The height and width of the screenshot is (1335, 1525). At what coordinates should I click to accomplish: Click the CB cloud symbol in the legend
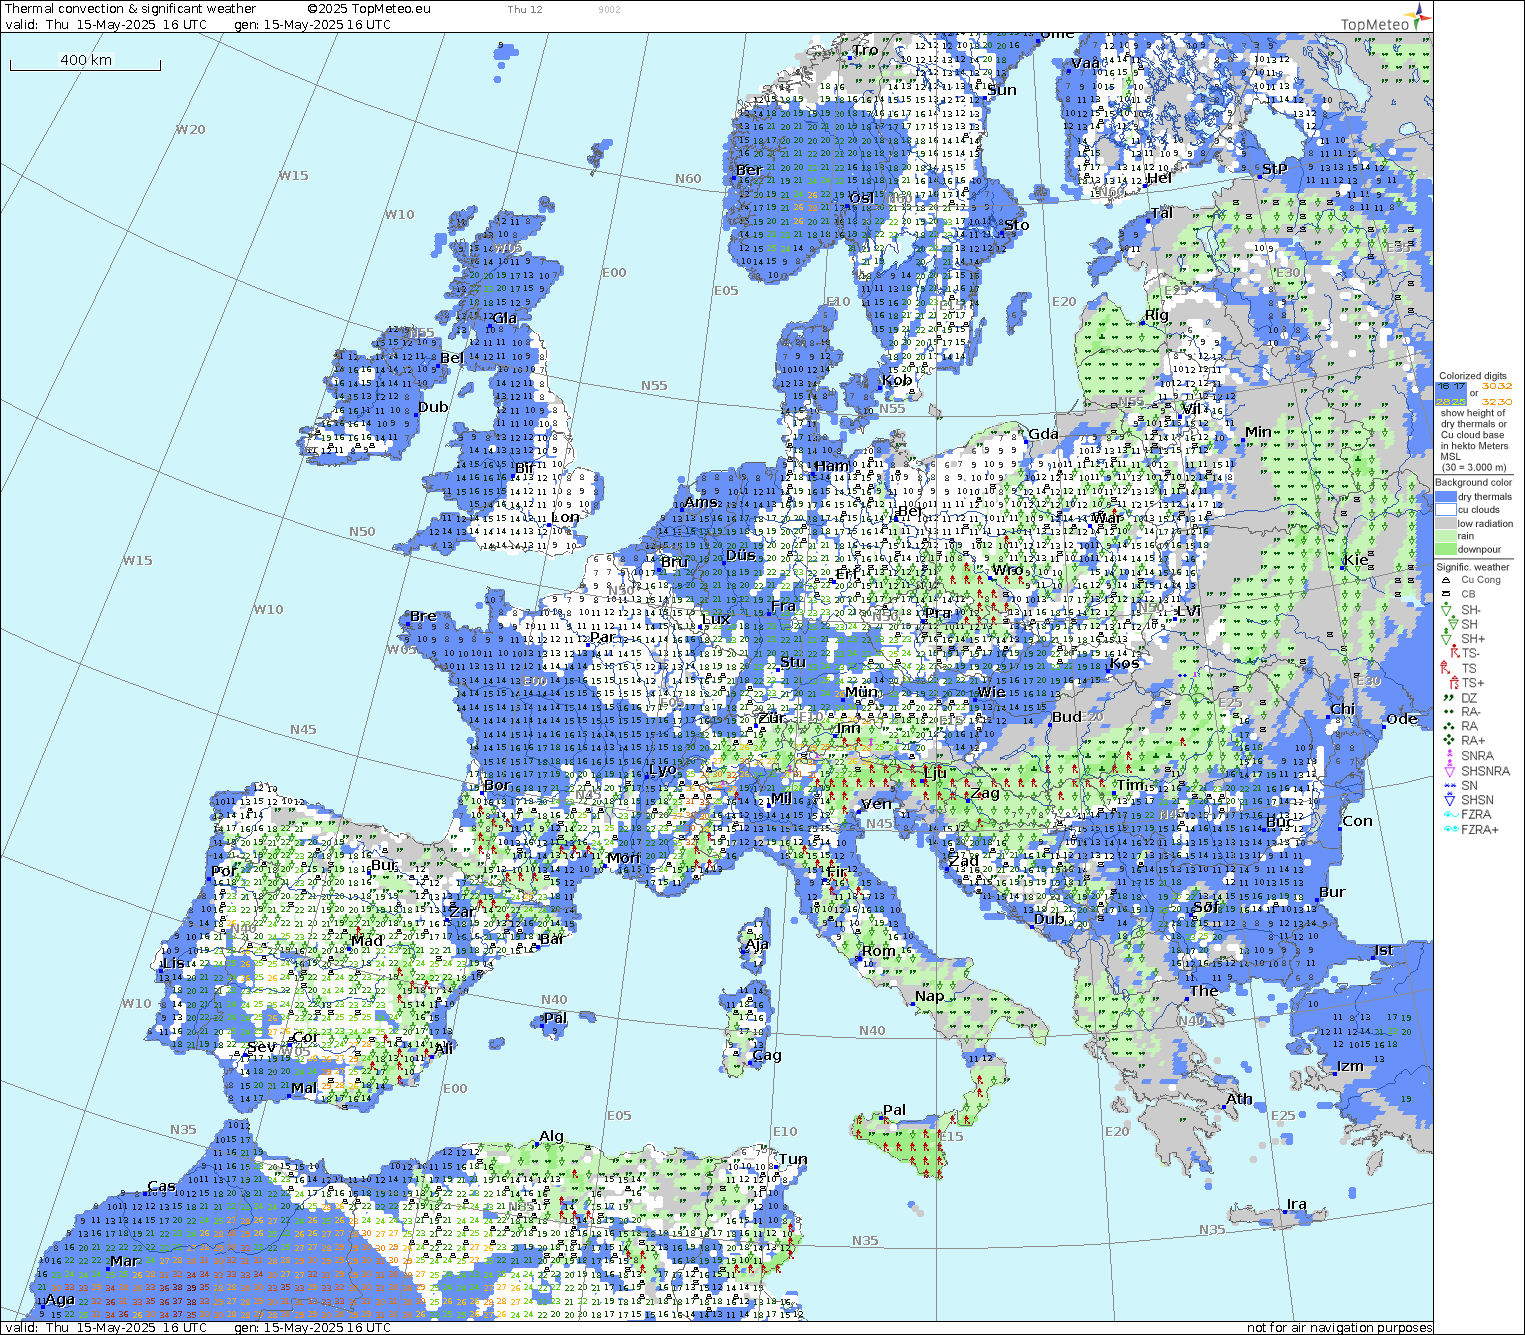click(x=1445, y=594)
